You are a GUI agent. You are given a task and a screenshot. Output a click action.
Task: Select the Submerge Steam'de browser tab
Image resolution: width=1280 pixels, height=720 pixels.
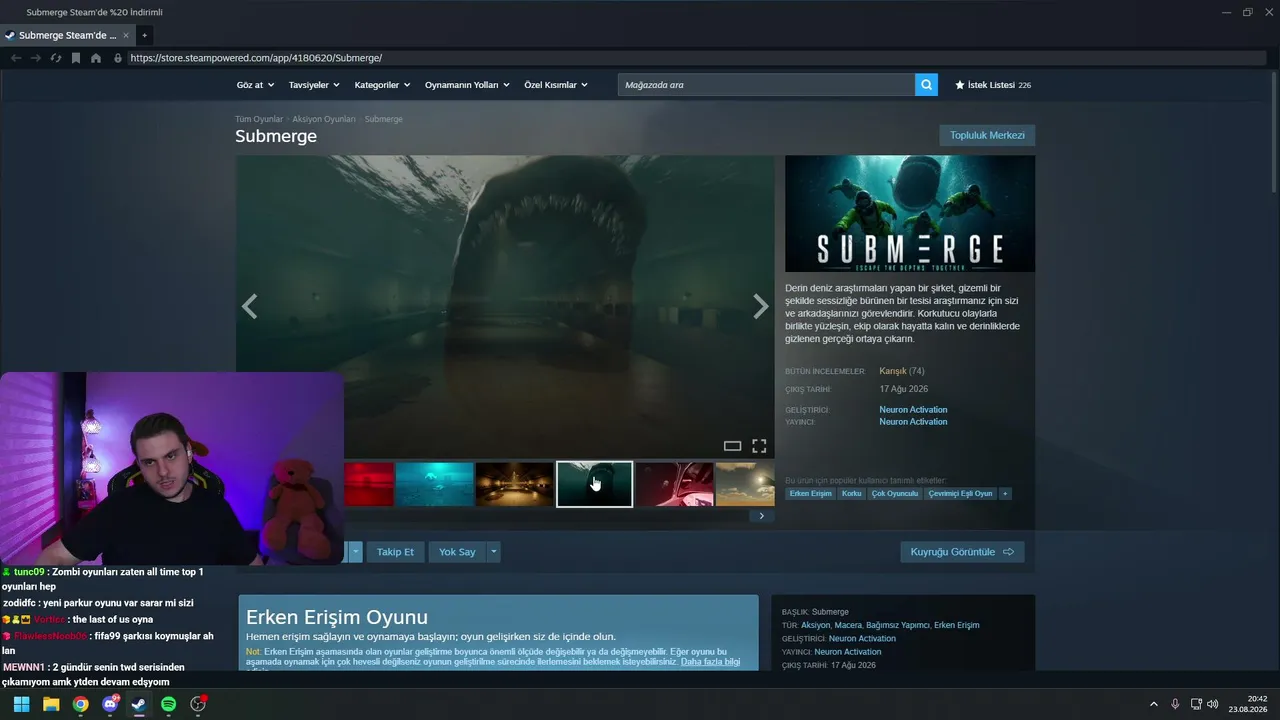tap(67, 35)
